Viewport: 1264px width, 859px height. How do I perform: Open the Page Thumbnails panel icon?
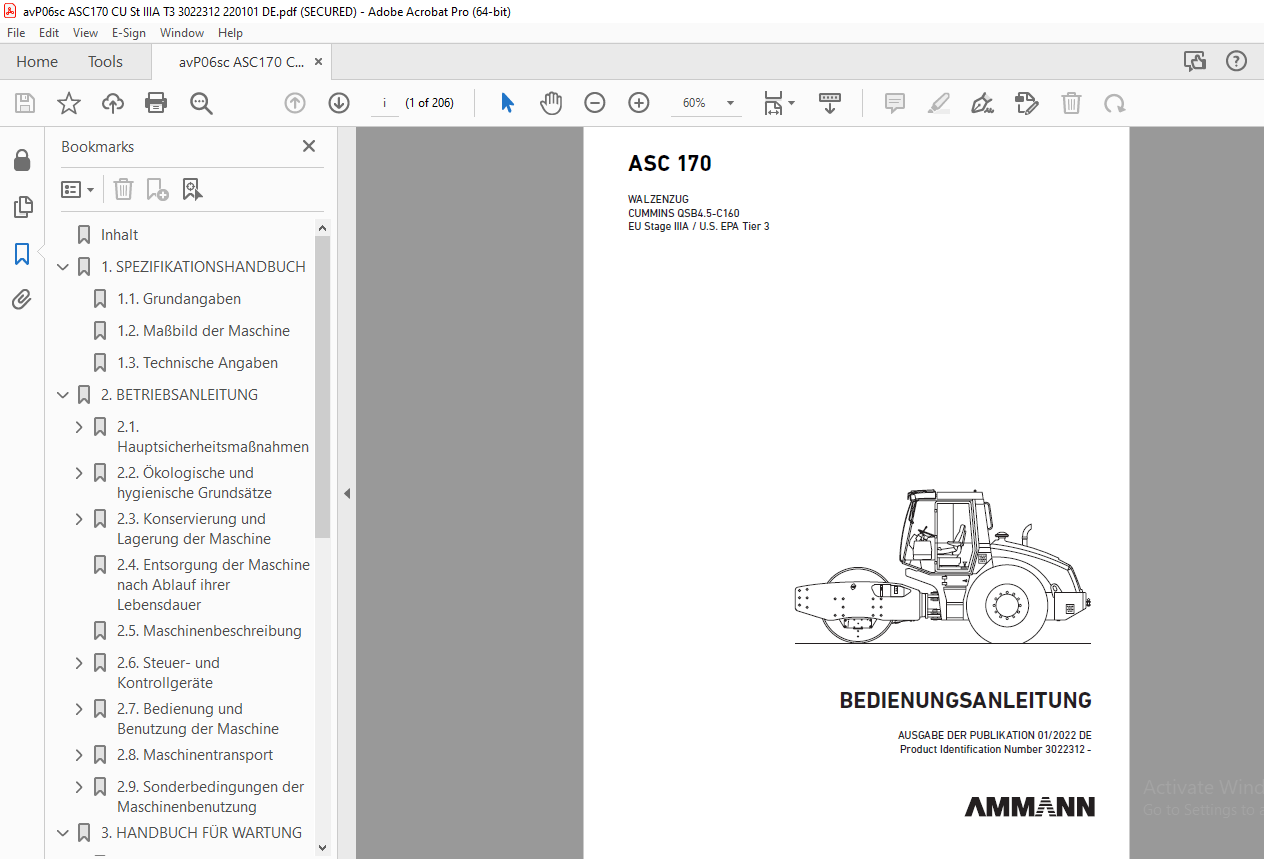point(22,207)
